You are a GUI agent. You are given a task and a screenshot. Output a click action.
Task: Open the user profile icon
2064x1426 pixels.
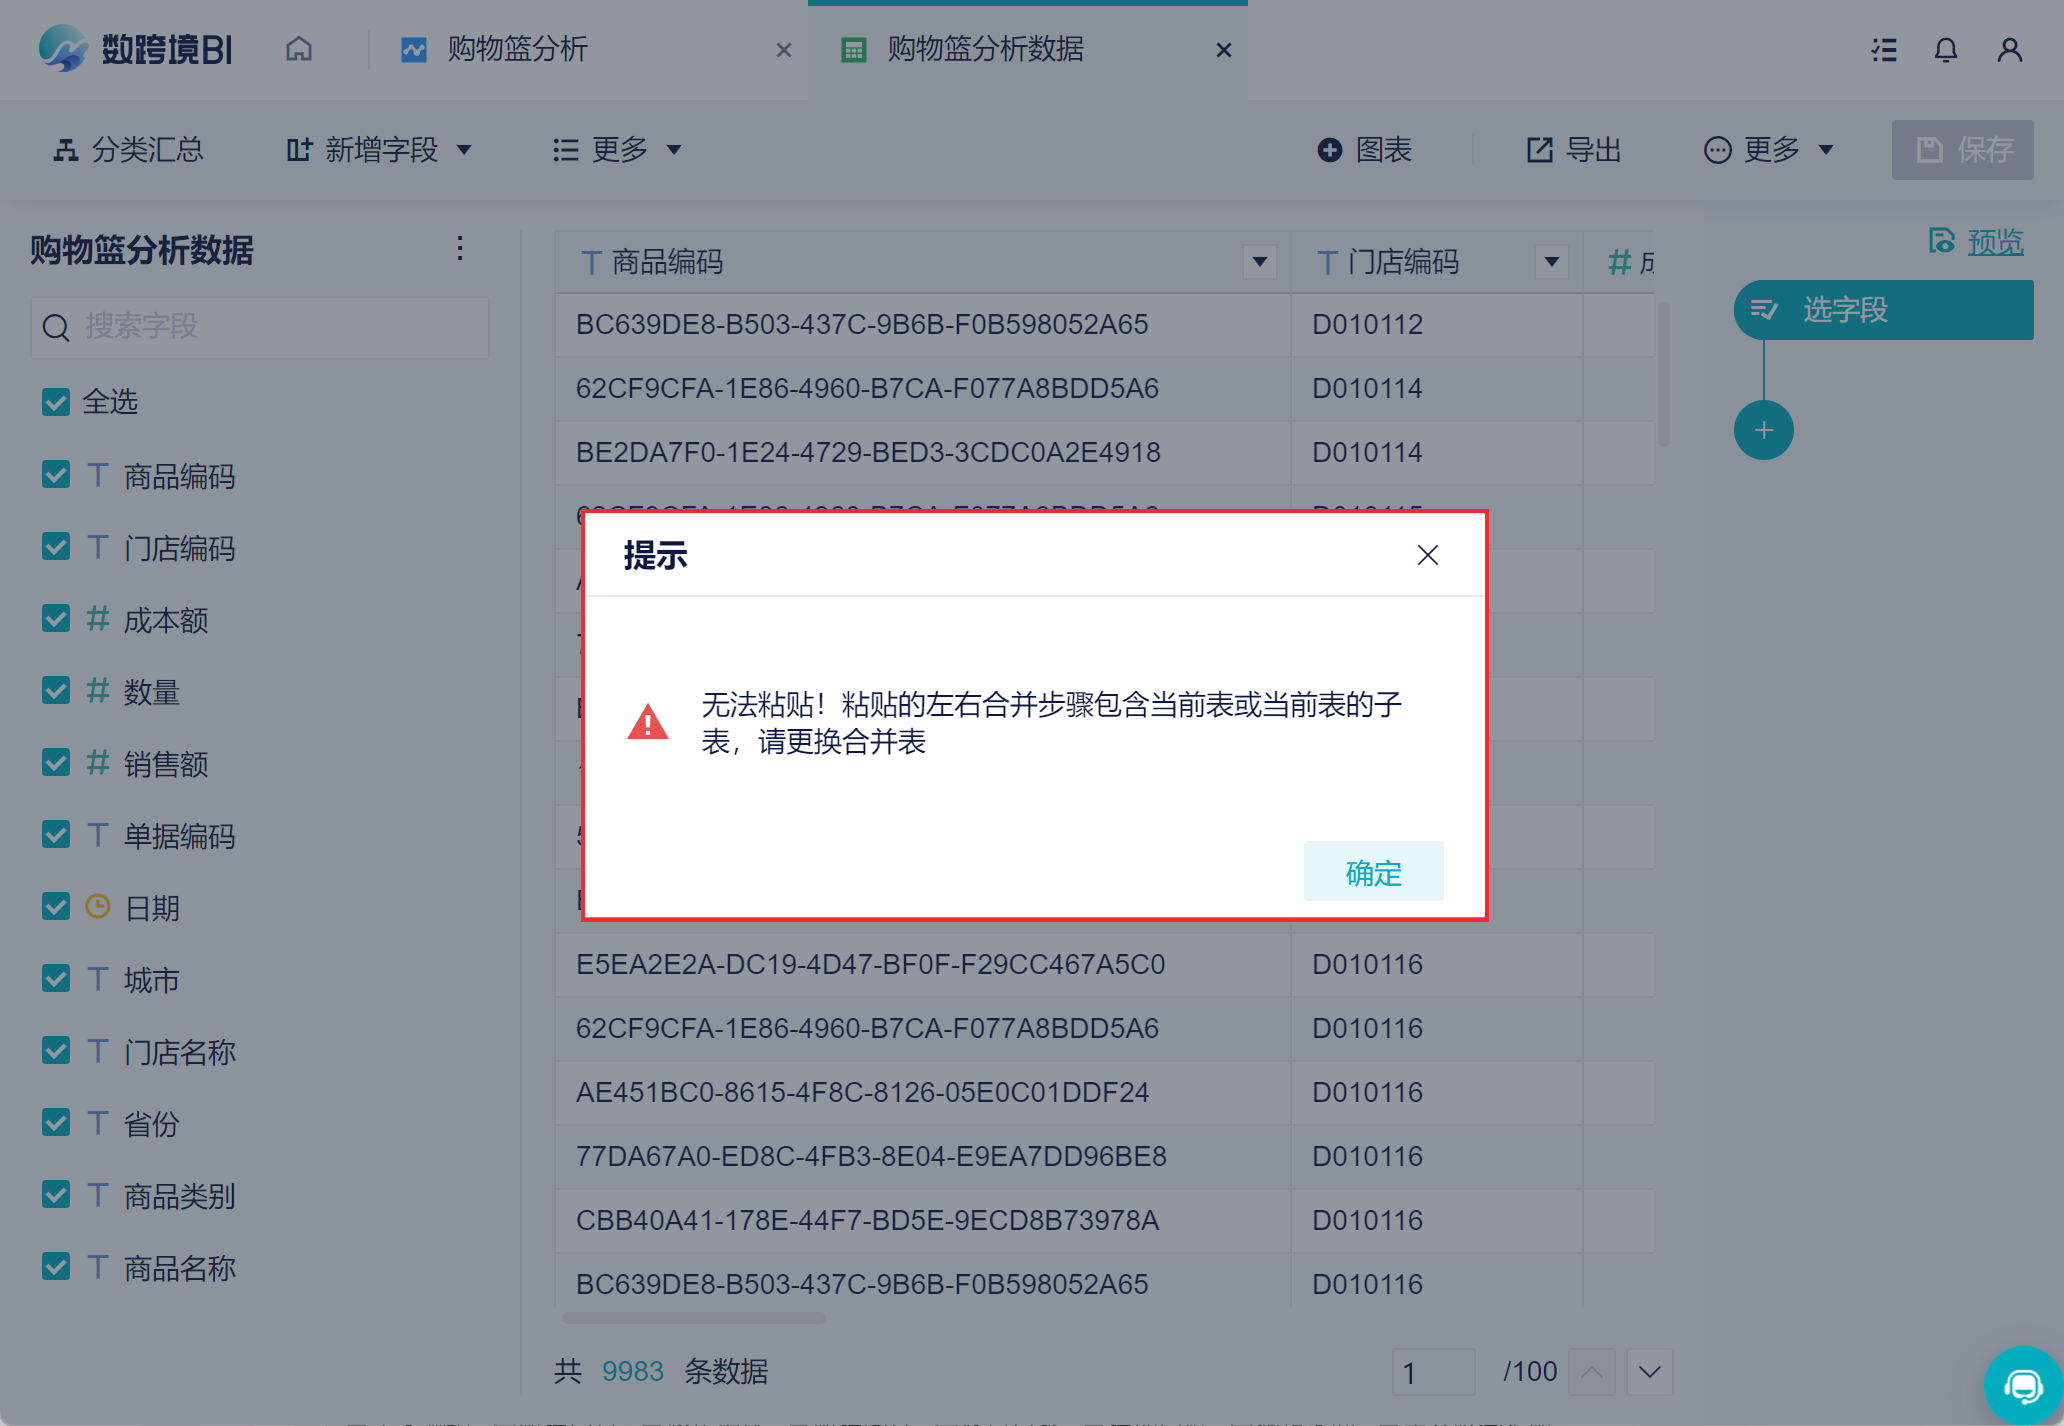pyautogui.click(x=2009, y=50)
